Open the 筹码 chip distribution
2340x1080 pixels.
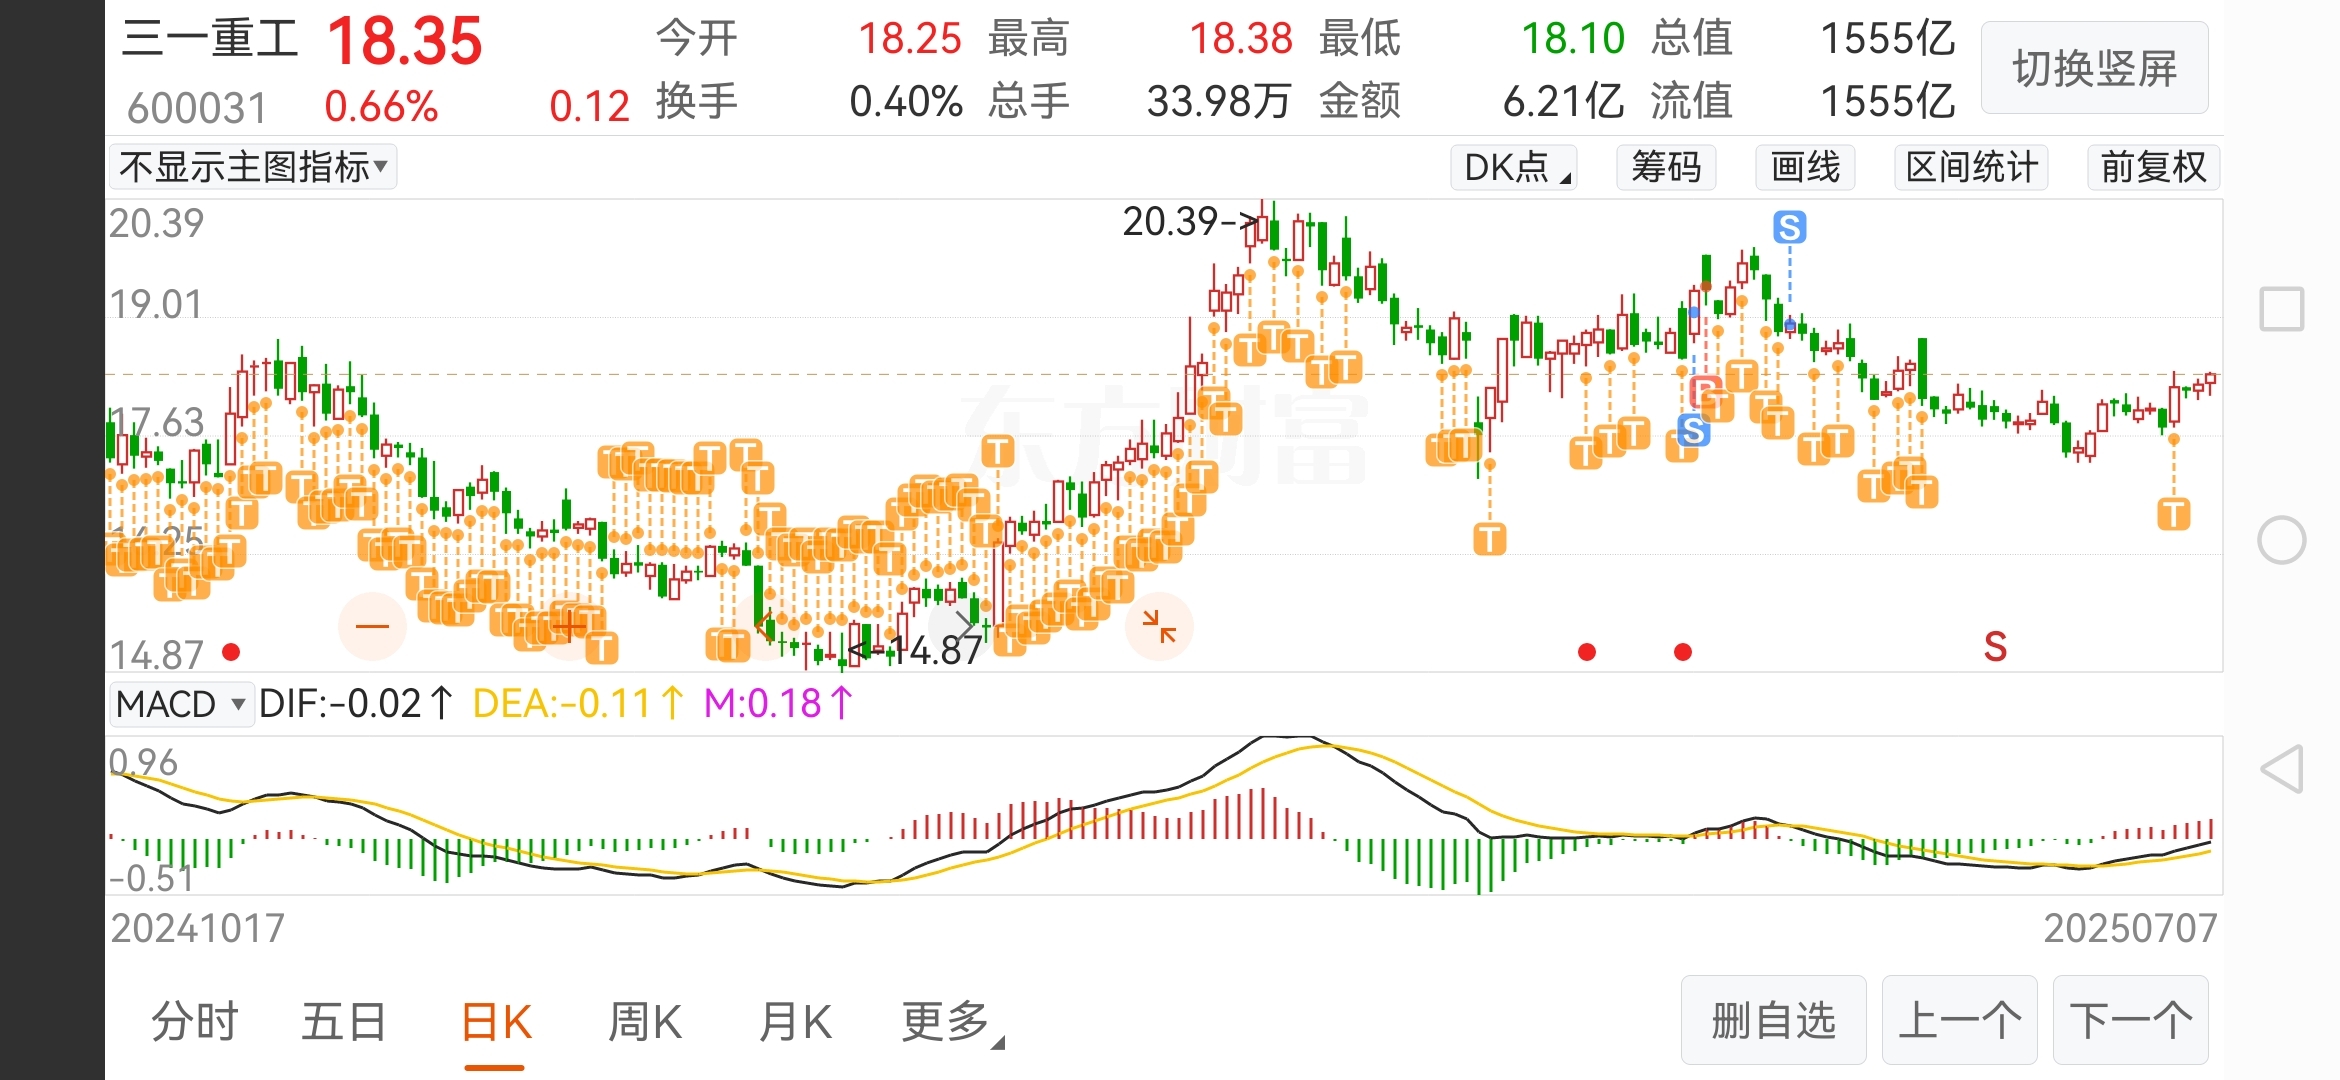pyautogui.click(x=1666, y=167)
